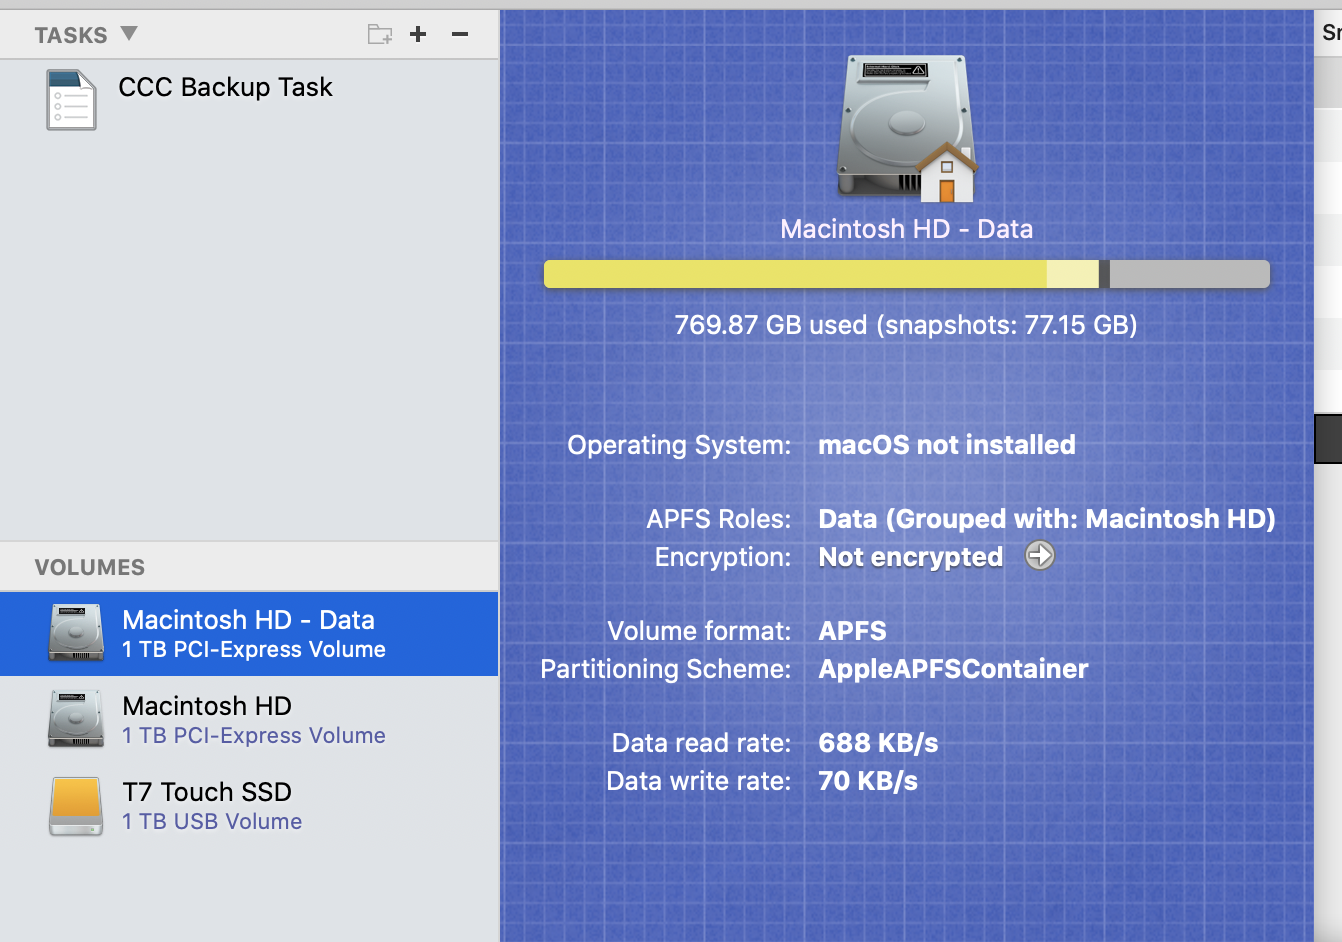Create a new task group folder
Image resolution: width=1342 pixels, height=942 pixels.
pyautogui.click(x=380, y=34)
